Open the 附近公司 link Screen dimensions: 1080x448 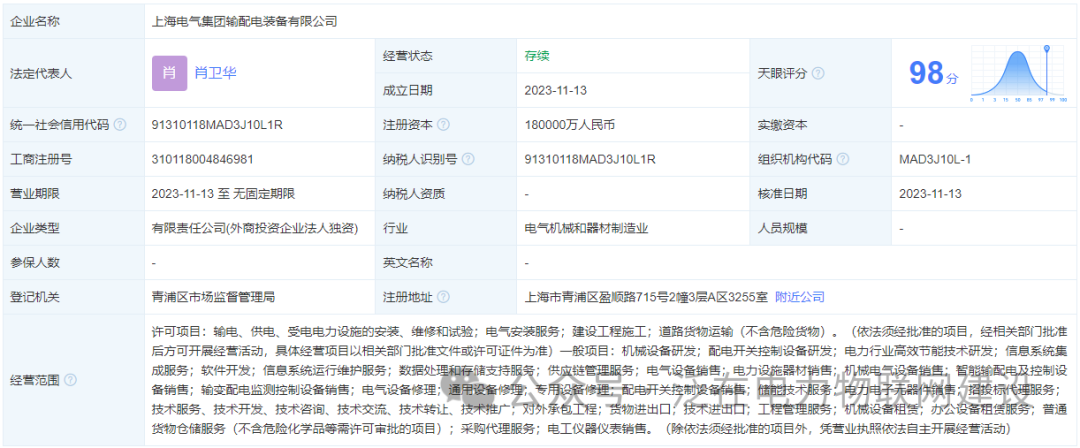pos(800,297)
